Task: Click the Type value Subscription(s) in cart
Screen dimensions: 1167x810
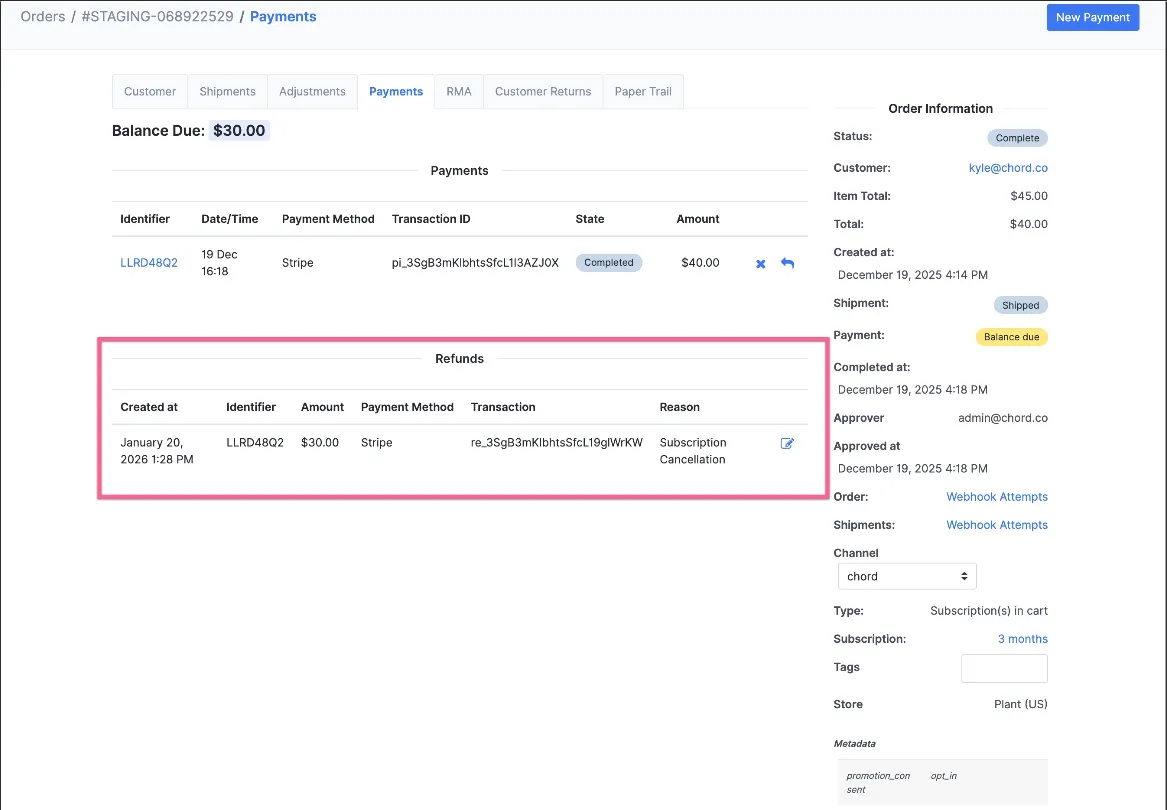Action: (x=988, y=611)
